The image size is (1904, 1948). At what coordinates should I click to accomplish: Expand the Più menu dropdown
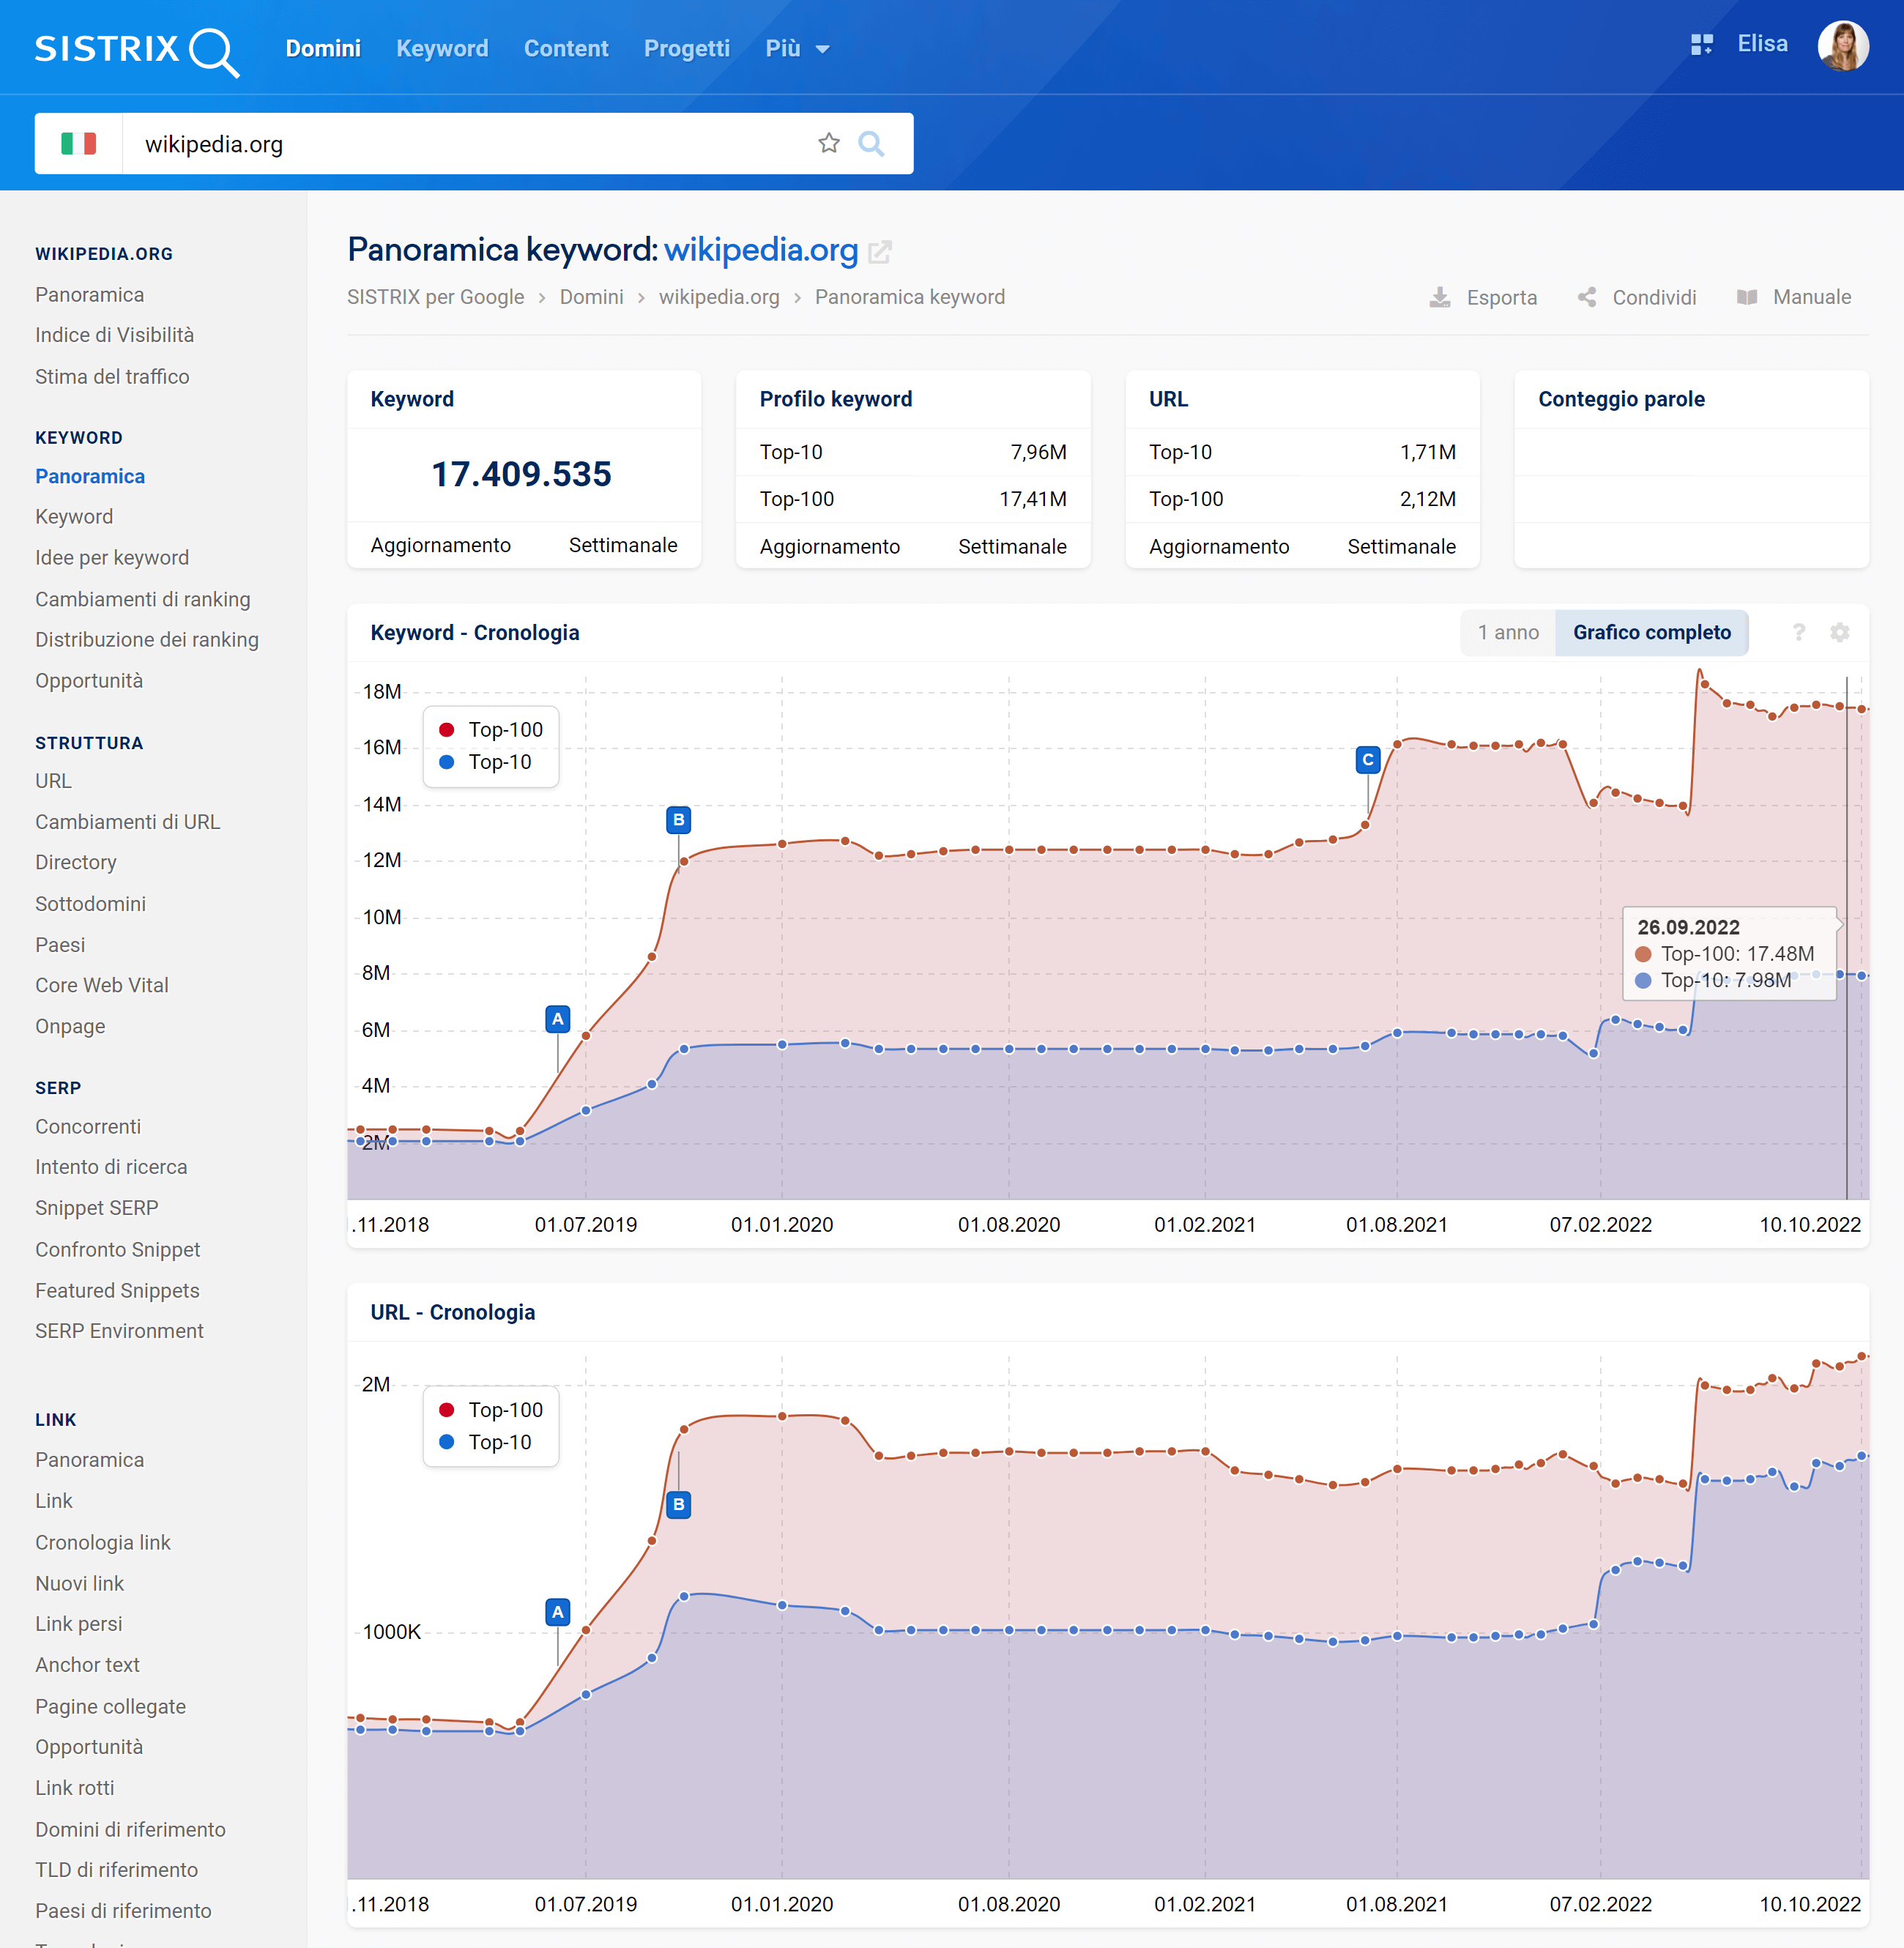797,49
